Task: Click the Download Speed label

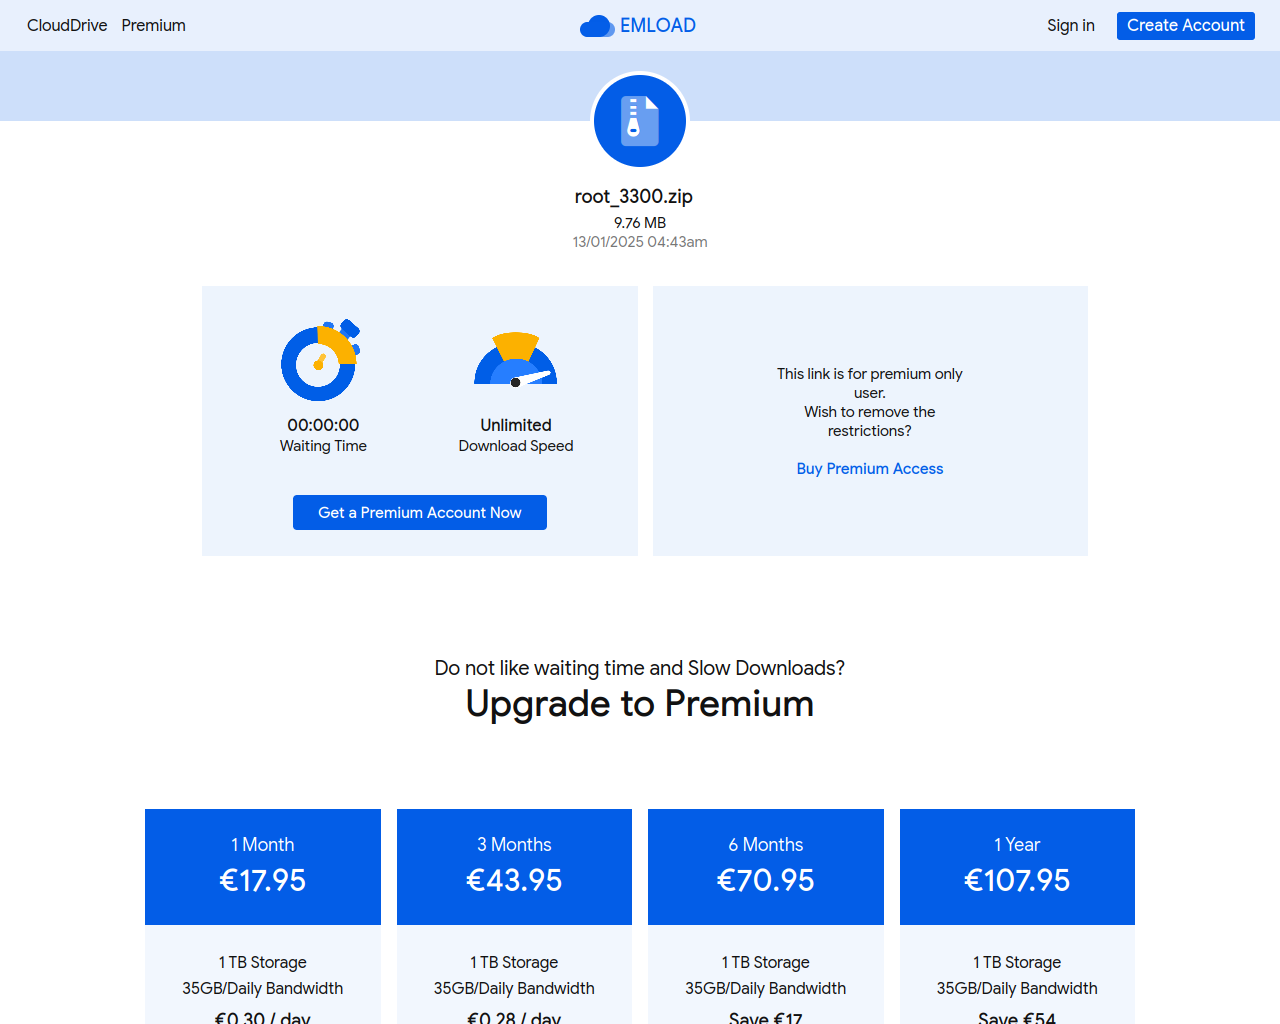Action: pos(516,446)
